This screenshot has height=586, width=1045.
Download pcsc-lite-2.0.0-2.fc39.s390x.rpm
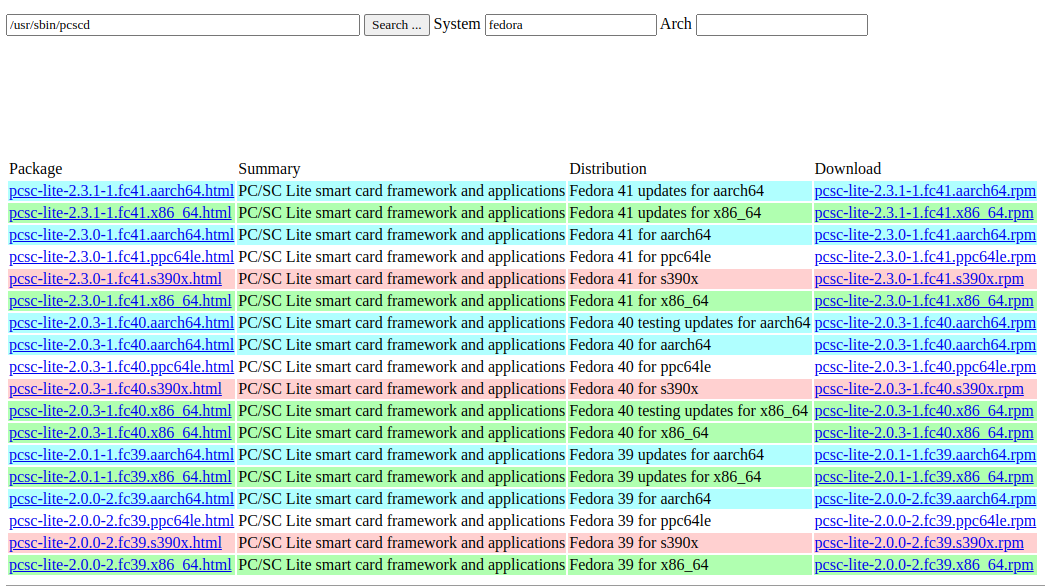(x=919, y=543)
